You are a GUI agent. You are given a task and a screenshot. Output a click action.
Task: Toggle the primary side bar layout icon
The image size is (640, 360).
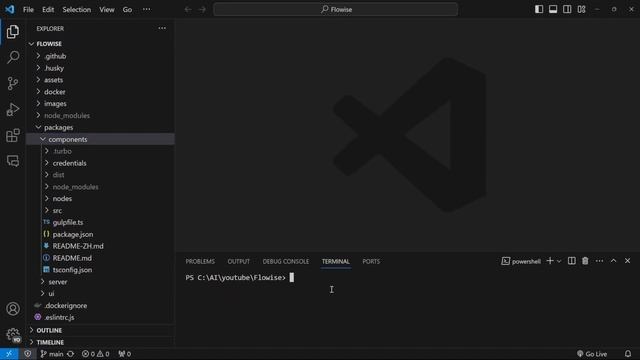coord(539,9)
